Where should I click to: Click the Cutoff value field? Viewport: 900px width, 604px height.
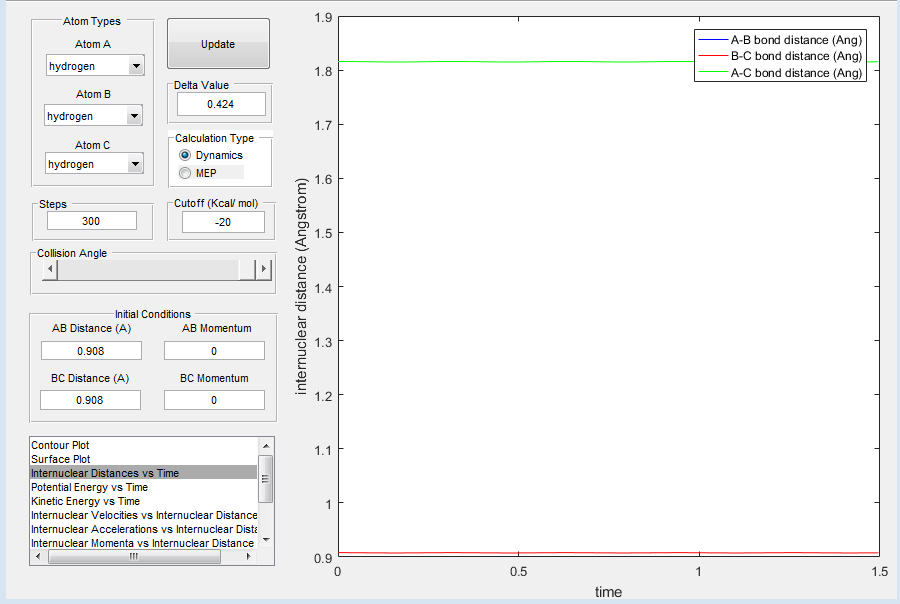pos(223,222)
